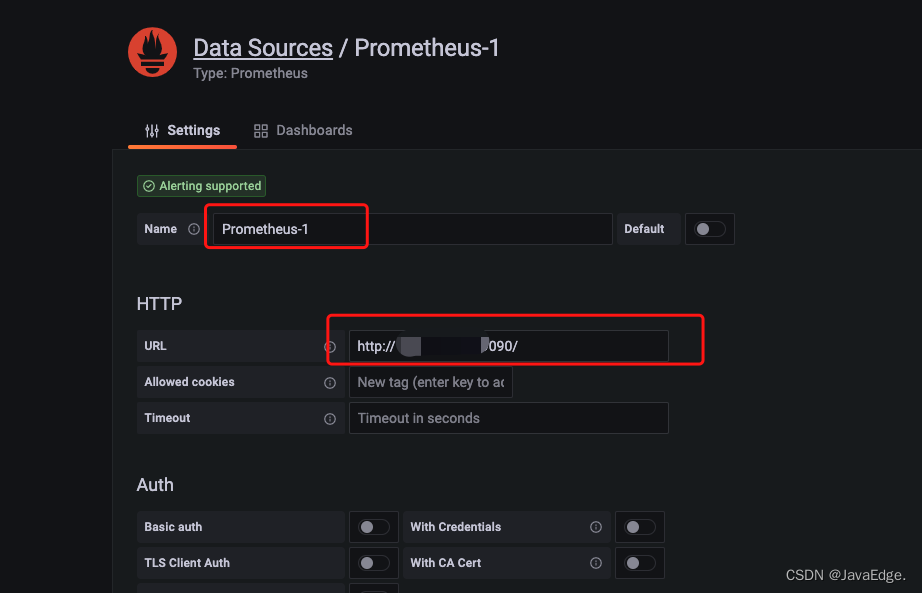Click the info icon beside URL
Image resolution: width=922 pixels, height=593 pixels.
coord(330,347)
